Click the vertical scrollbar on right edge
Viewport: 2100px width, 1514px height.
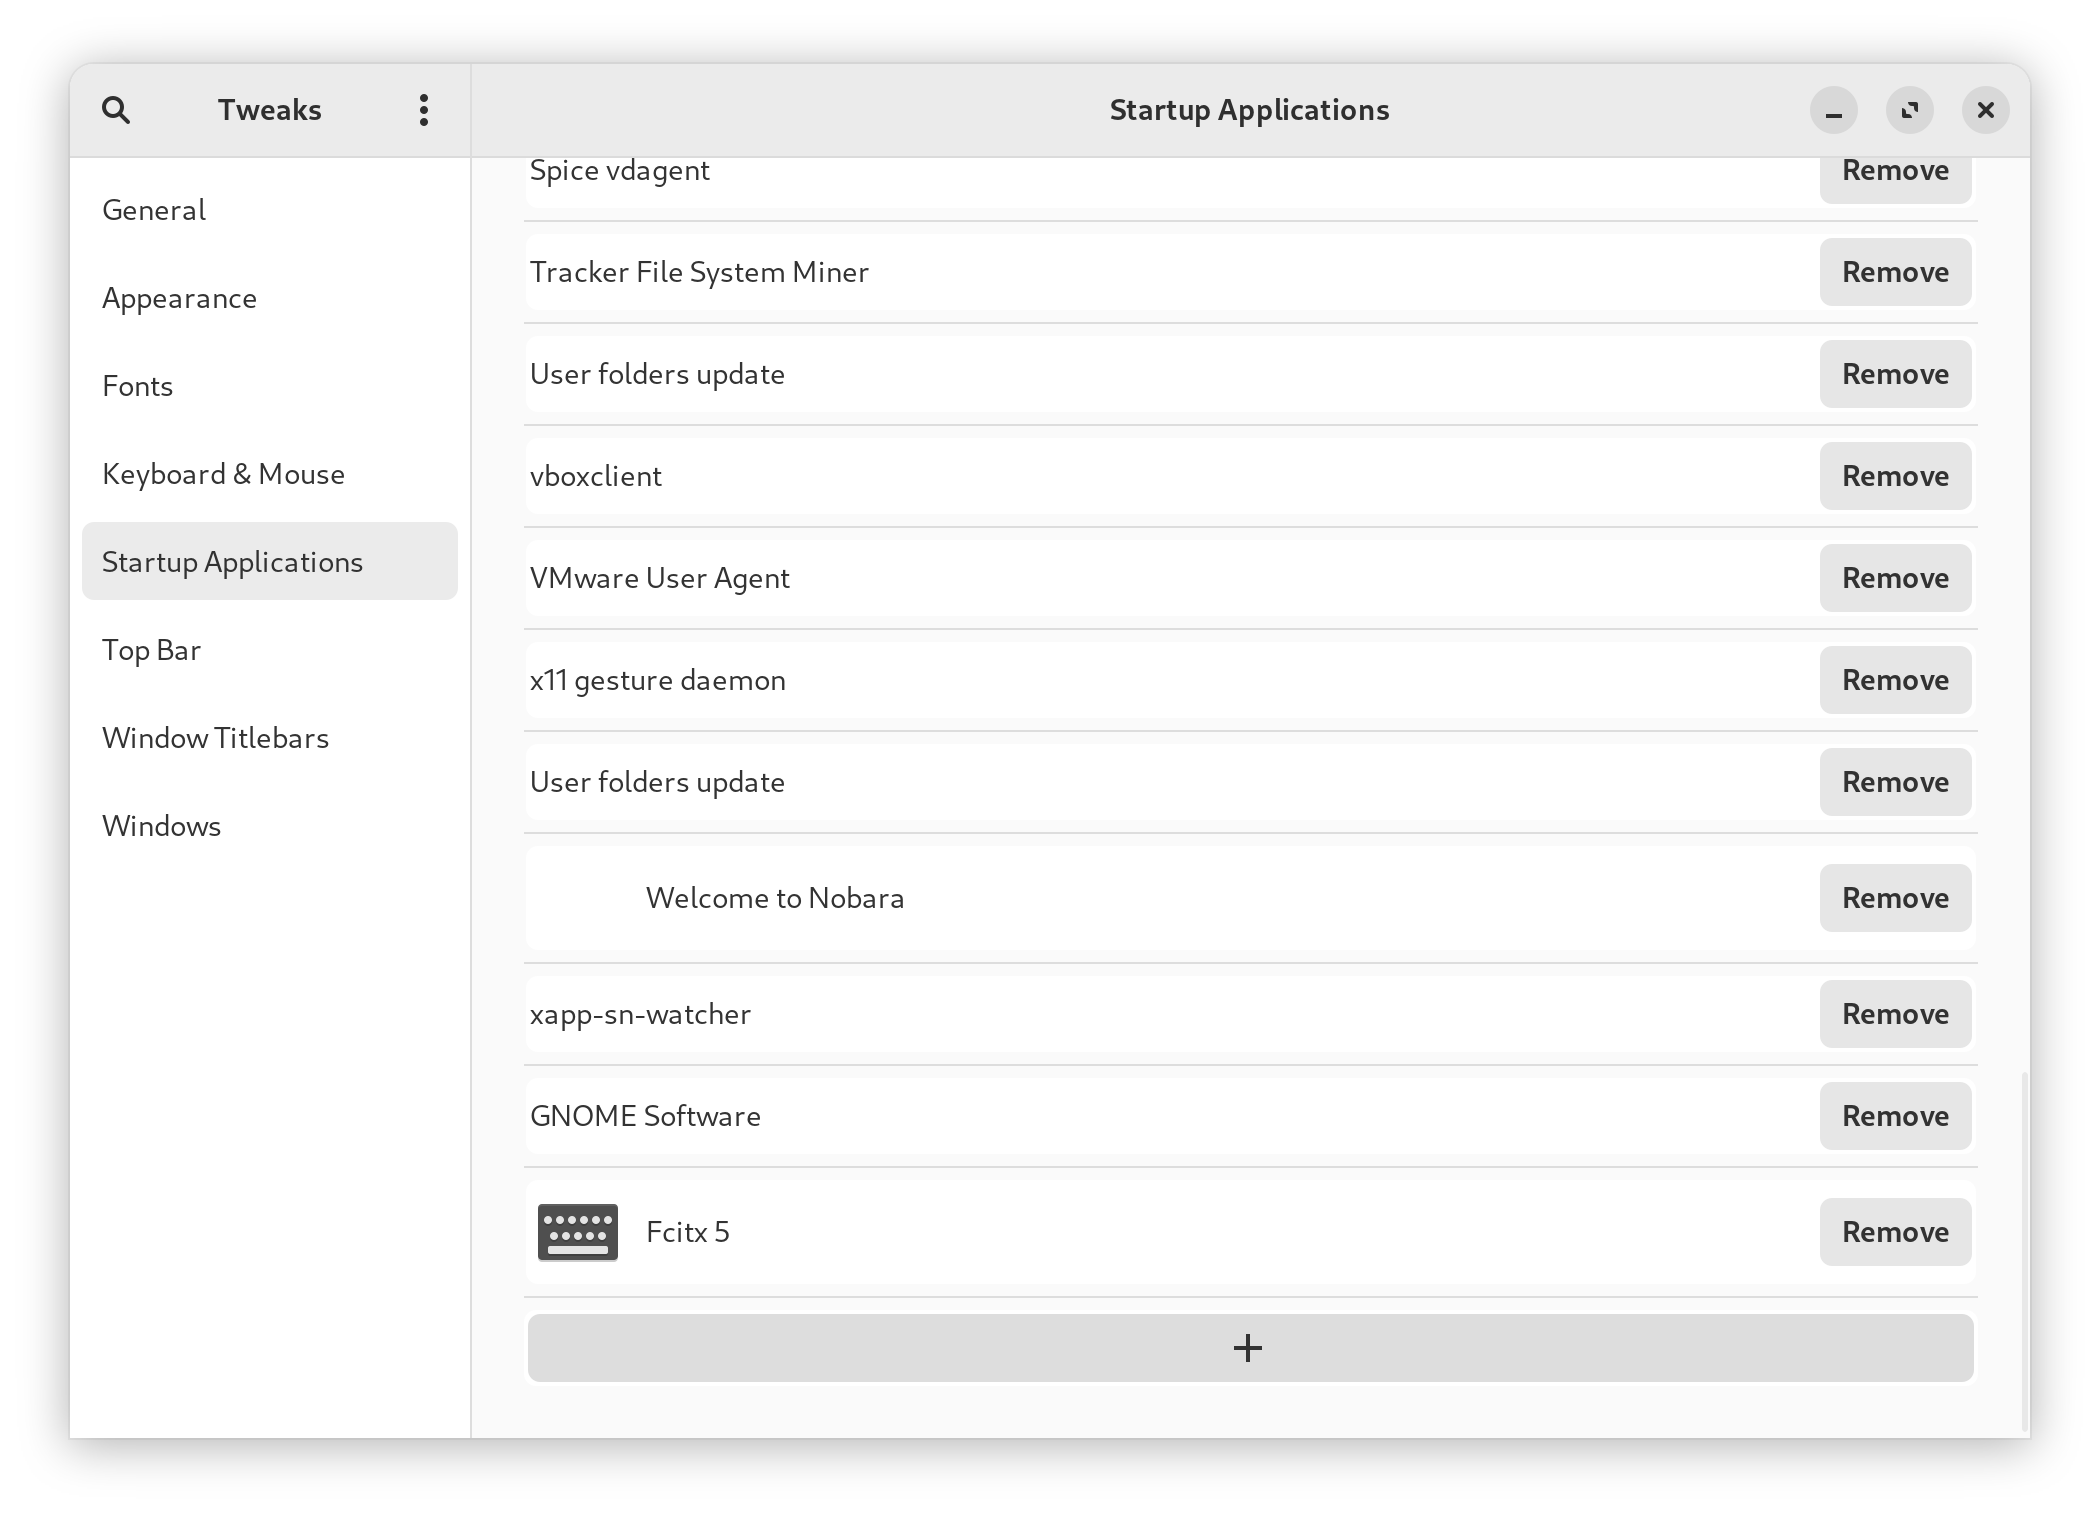[x=2024, y=1250]
